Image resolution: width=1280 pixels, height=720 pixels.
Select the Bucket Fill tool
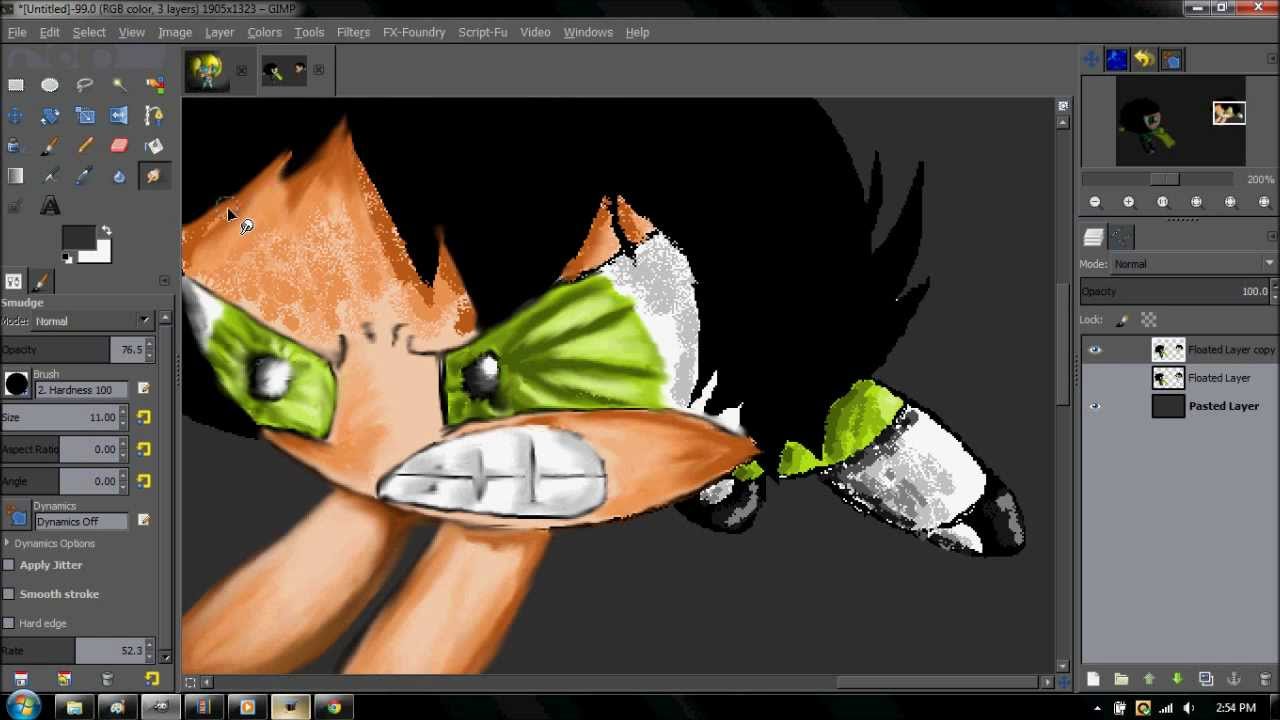coord(154,146)
